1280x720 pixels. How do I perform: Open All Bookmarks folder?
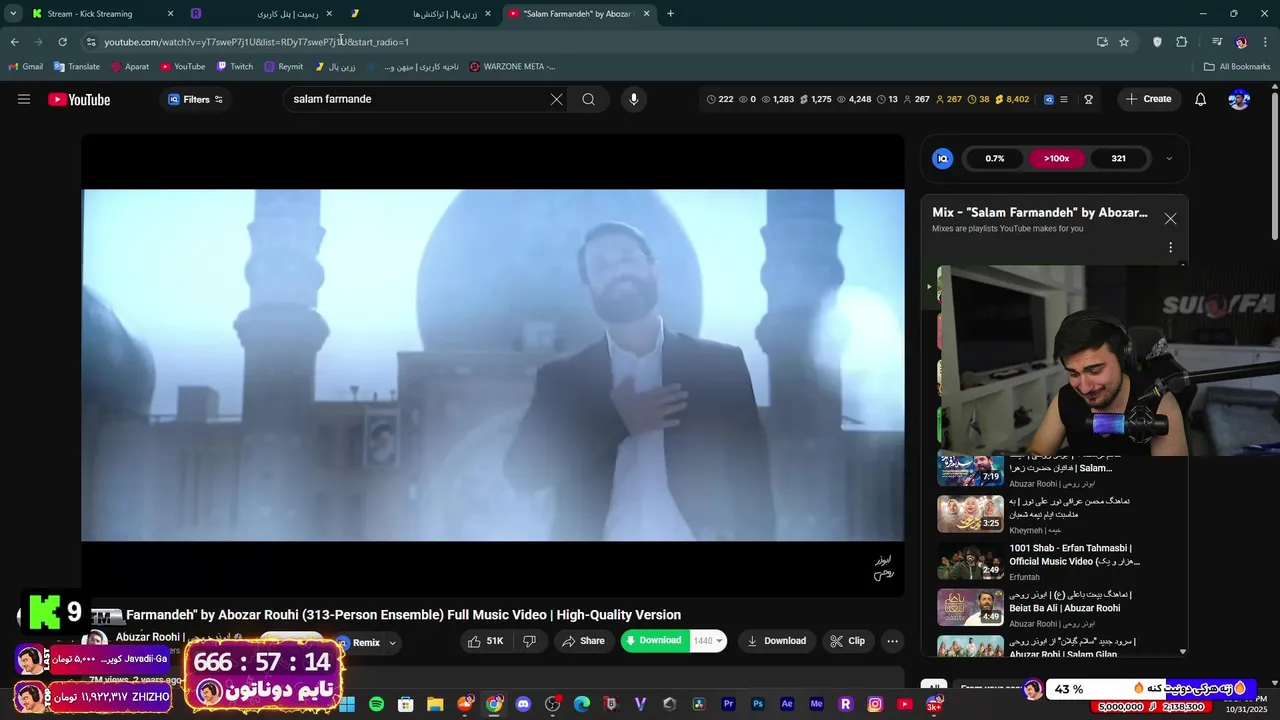(x=1237, y=67)
